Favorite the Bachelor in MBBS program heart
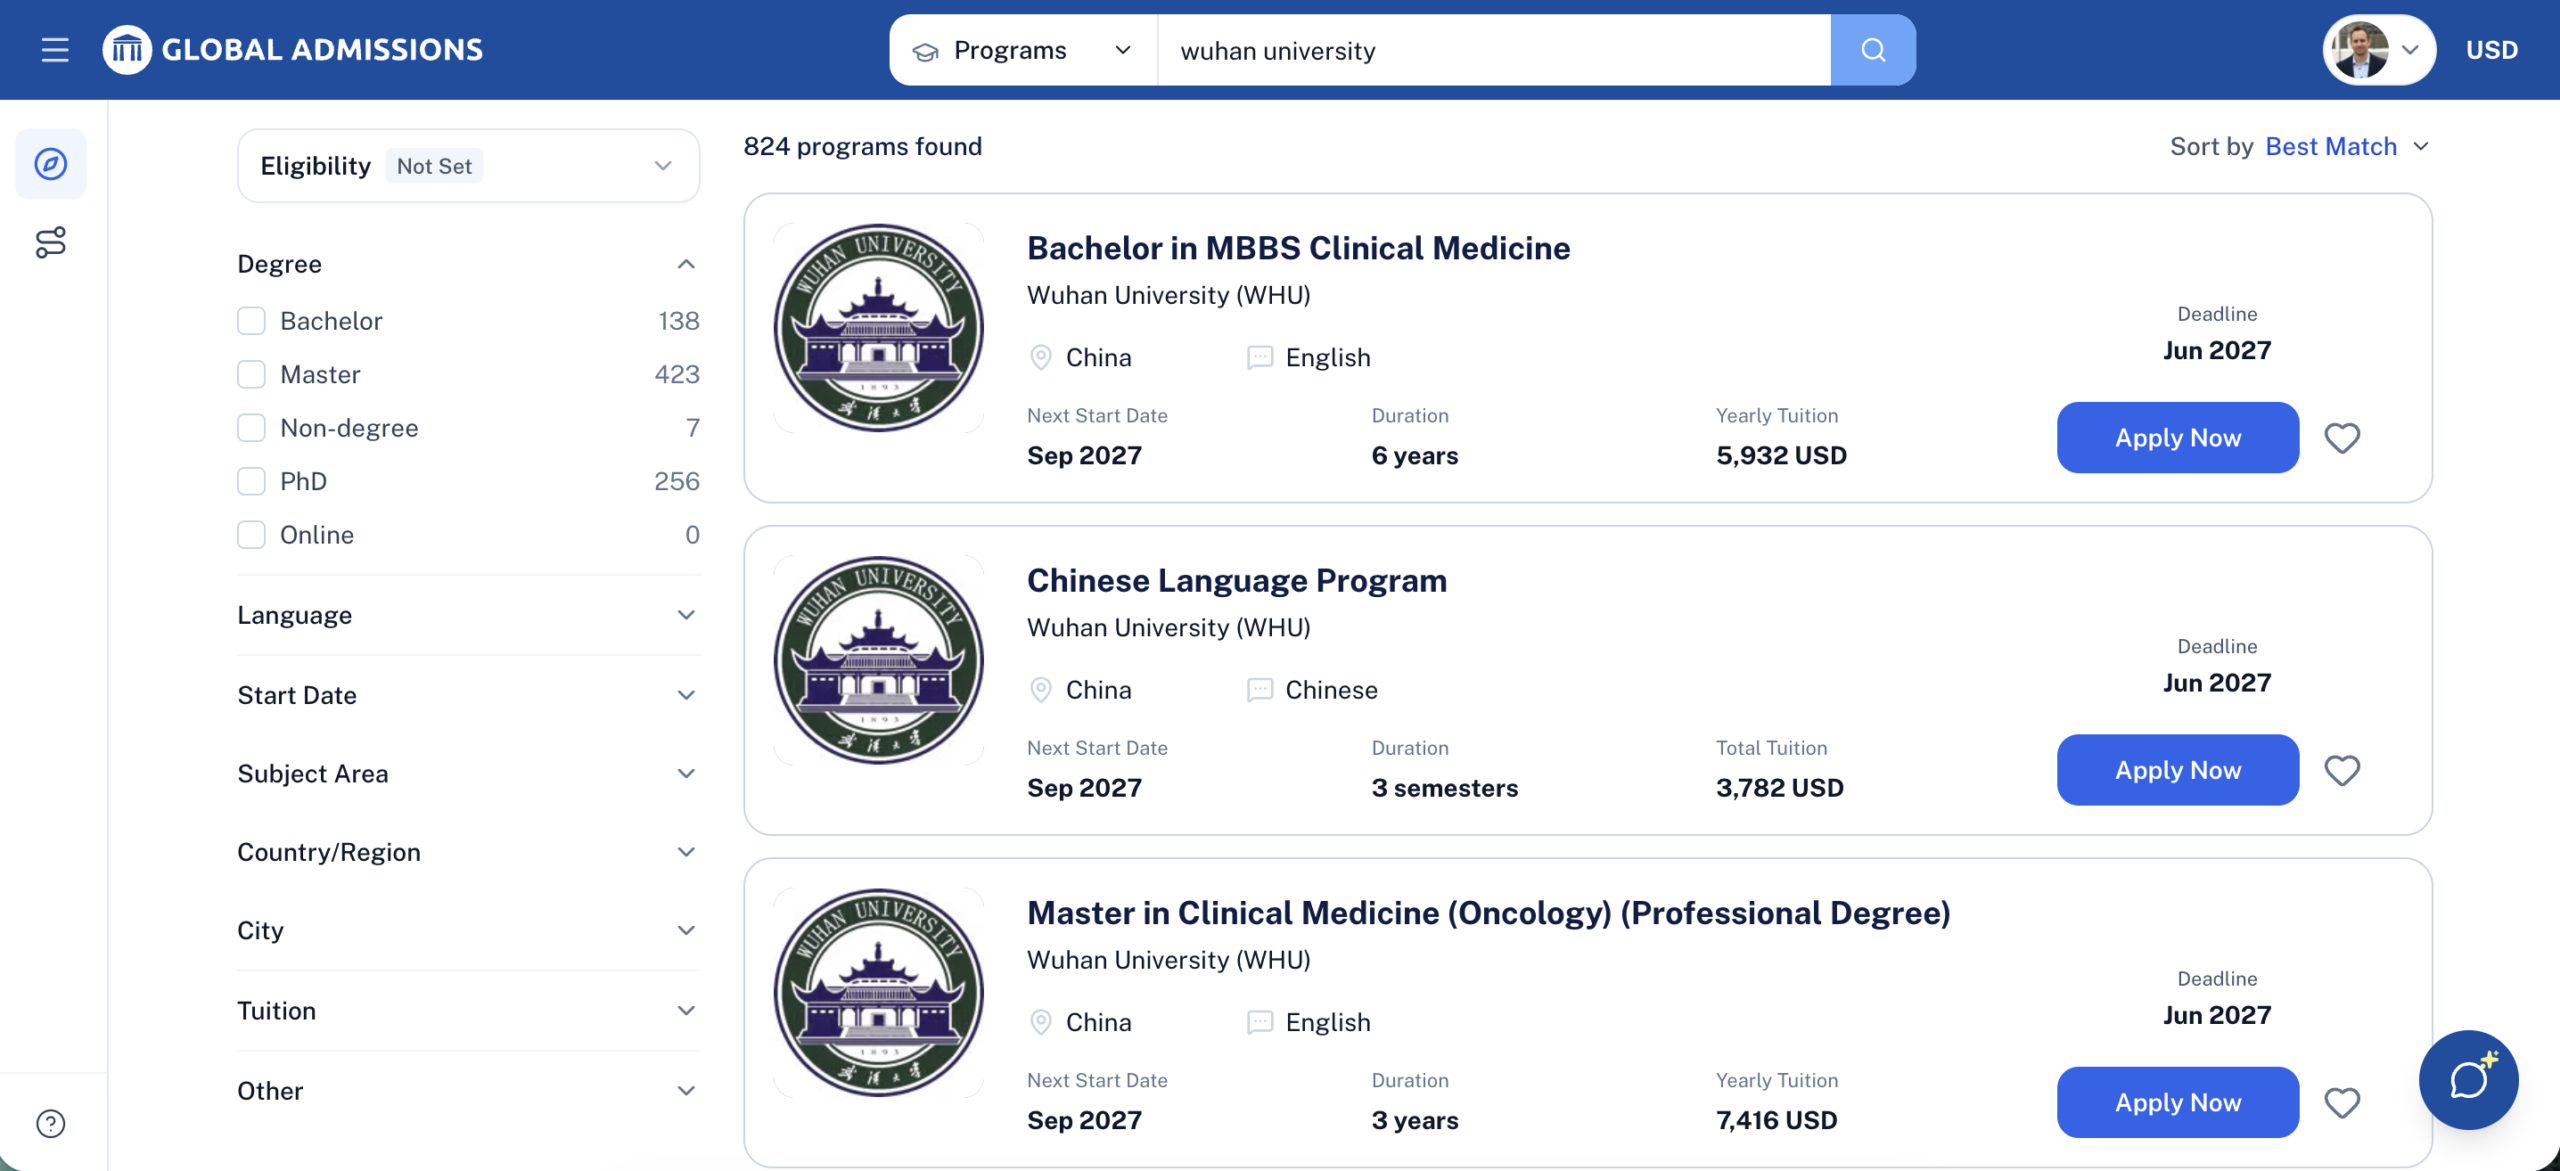 tap(2342, 438)
